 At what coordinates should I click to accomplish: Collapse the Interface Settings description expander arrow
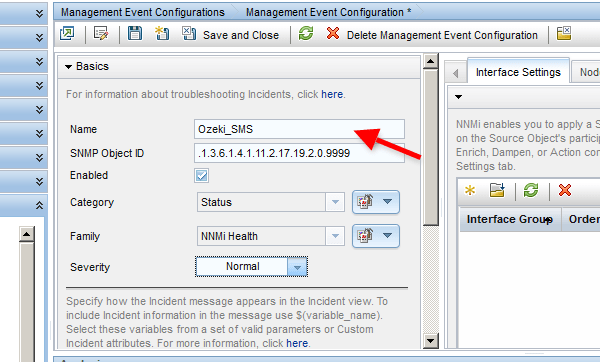pos(458,97)
